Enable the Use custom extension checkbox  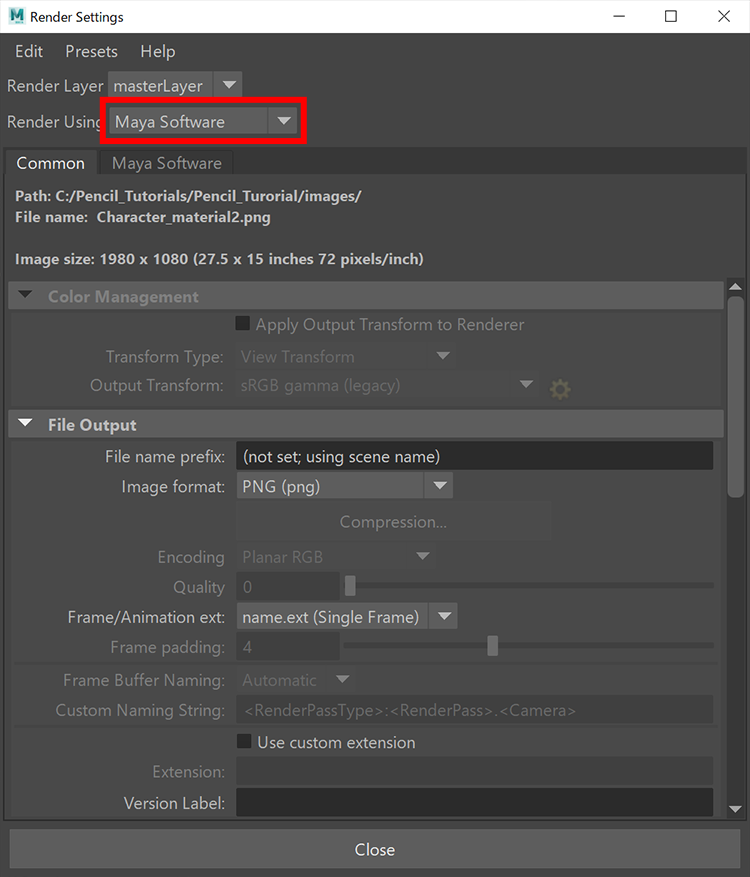point(243,742)
